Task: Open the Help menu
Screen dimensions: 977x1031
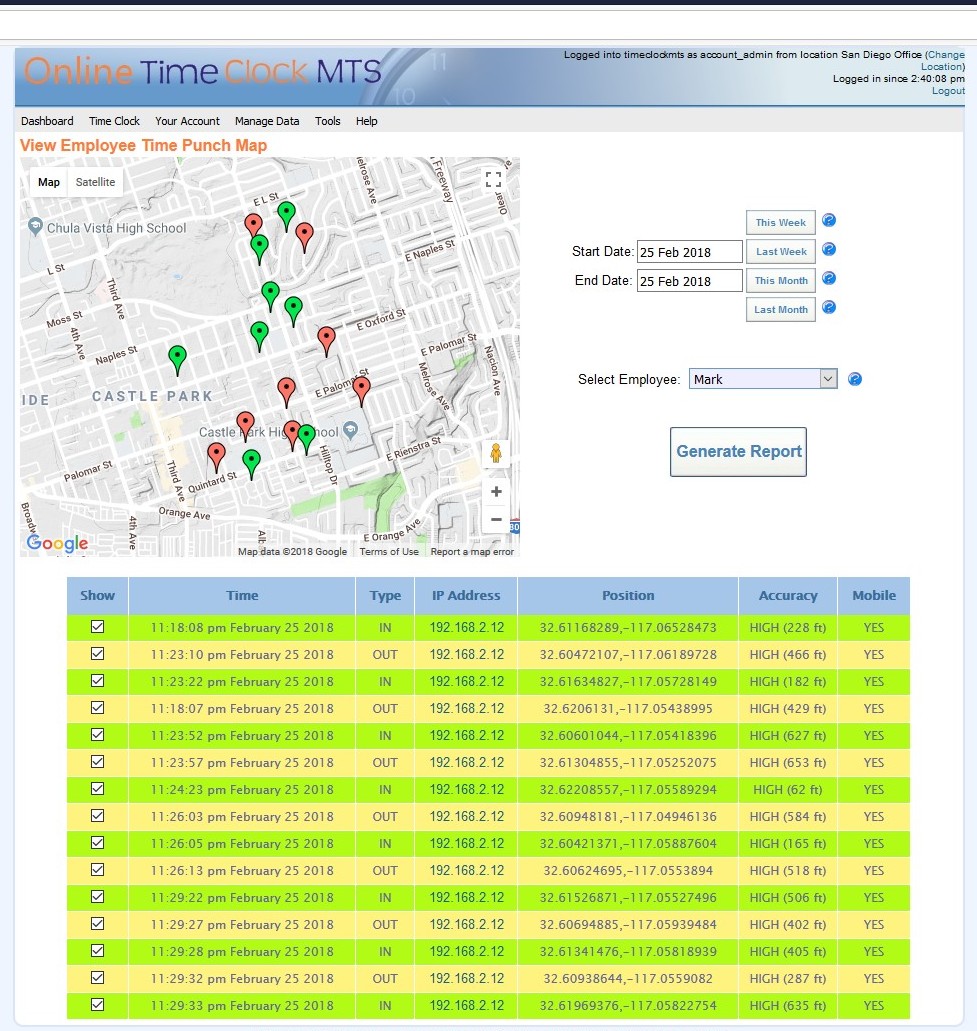Action: [367, 121]
